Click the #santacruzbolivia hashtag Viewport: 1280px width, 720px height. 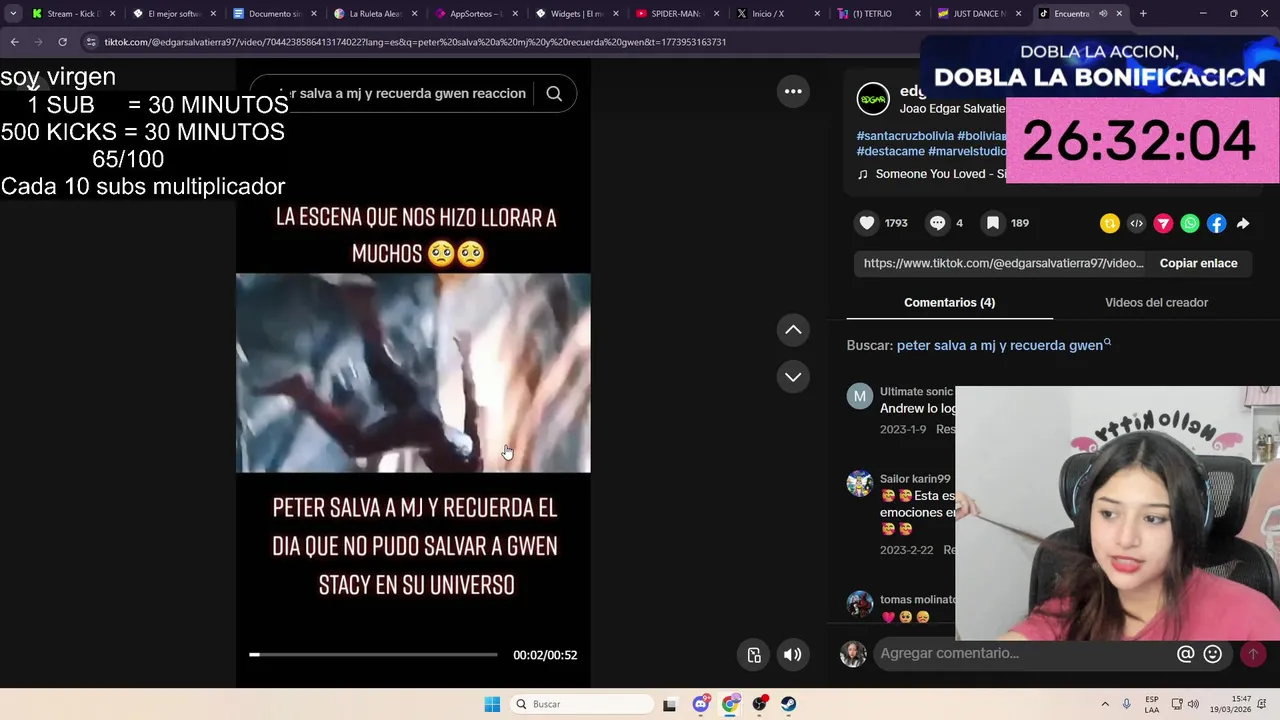(x=905, y=136)
